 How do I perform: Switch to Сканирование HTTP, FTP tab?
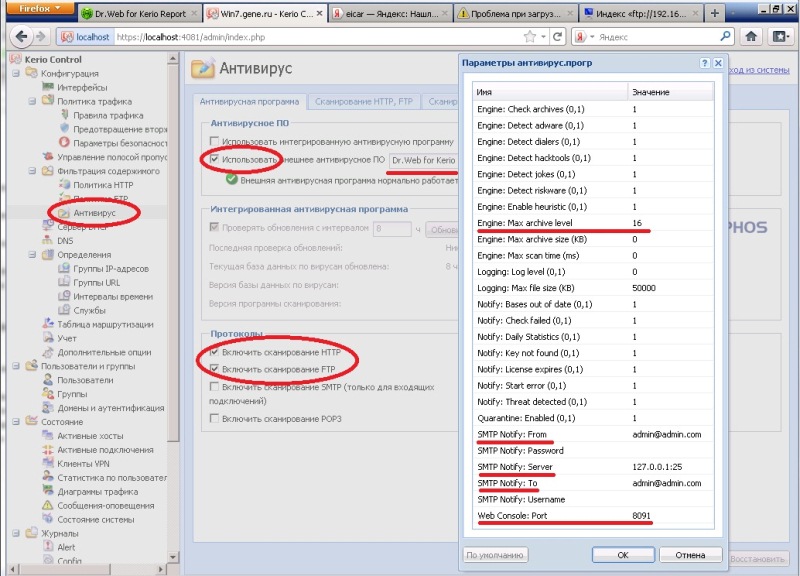(364, 101)
